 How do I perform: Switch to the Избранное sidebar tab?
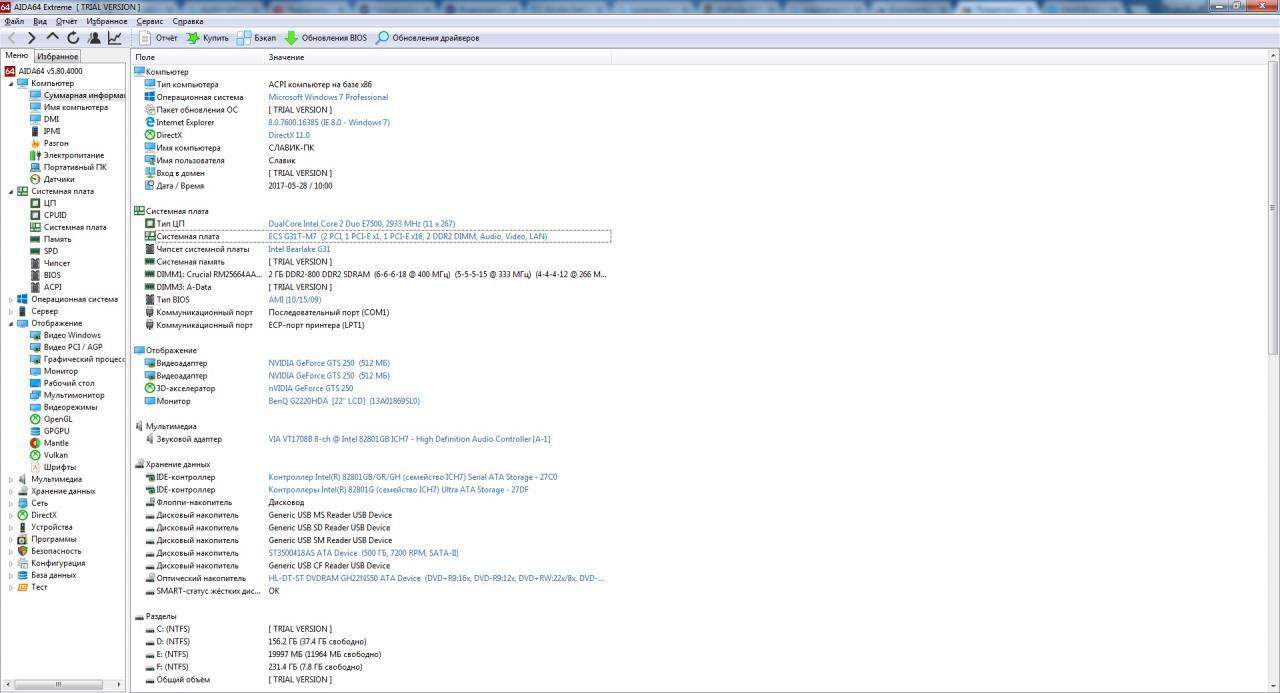[58, 56]
